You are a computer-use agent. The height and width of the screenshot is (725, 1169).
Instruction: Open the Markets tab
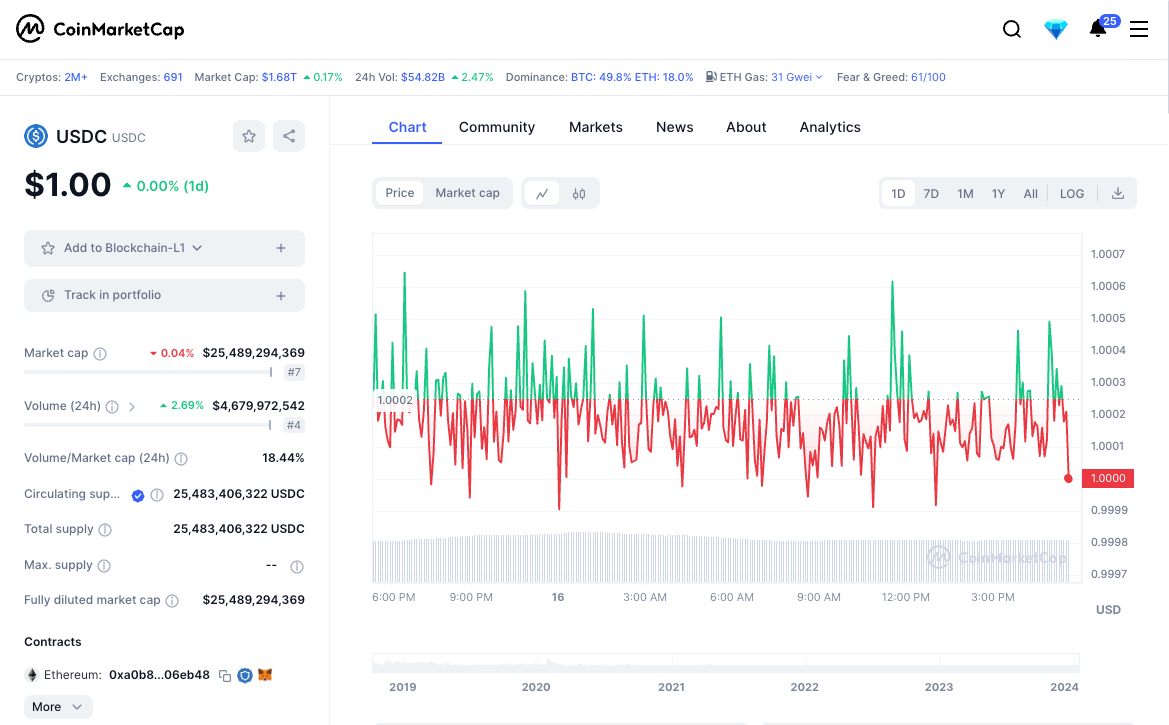click(x=596, y=127)
